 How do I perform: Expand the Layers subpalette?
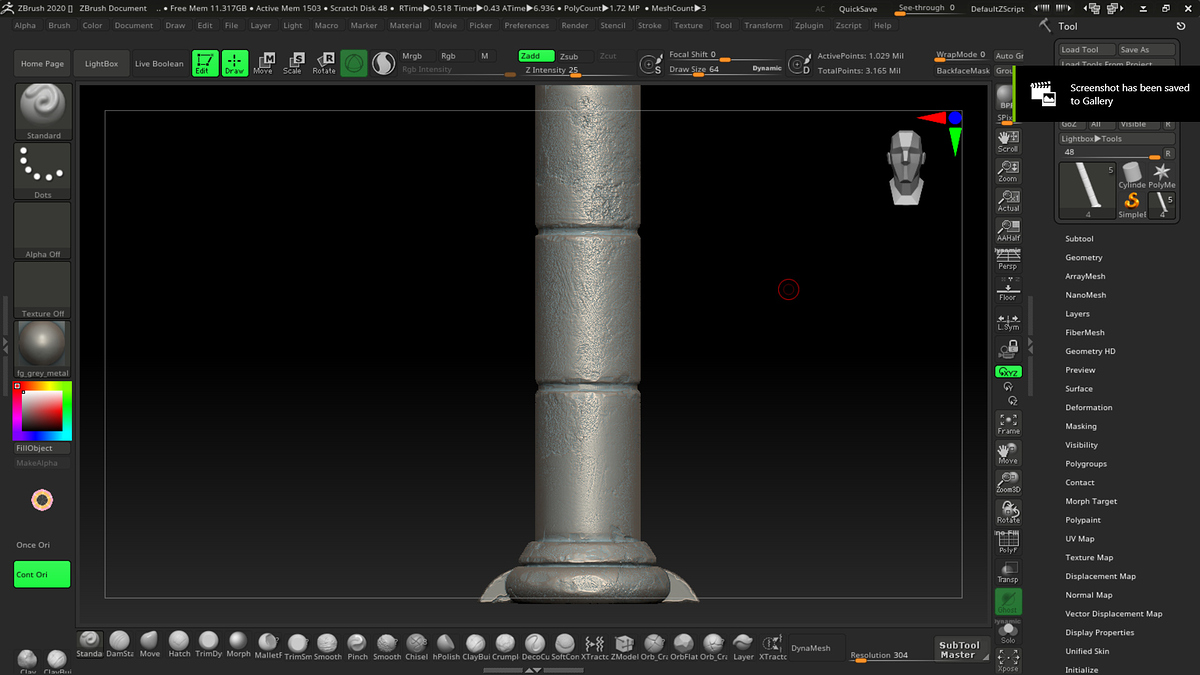[1077, 314]
